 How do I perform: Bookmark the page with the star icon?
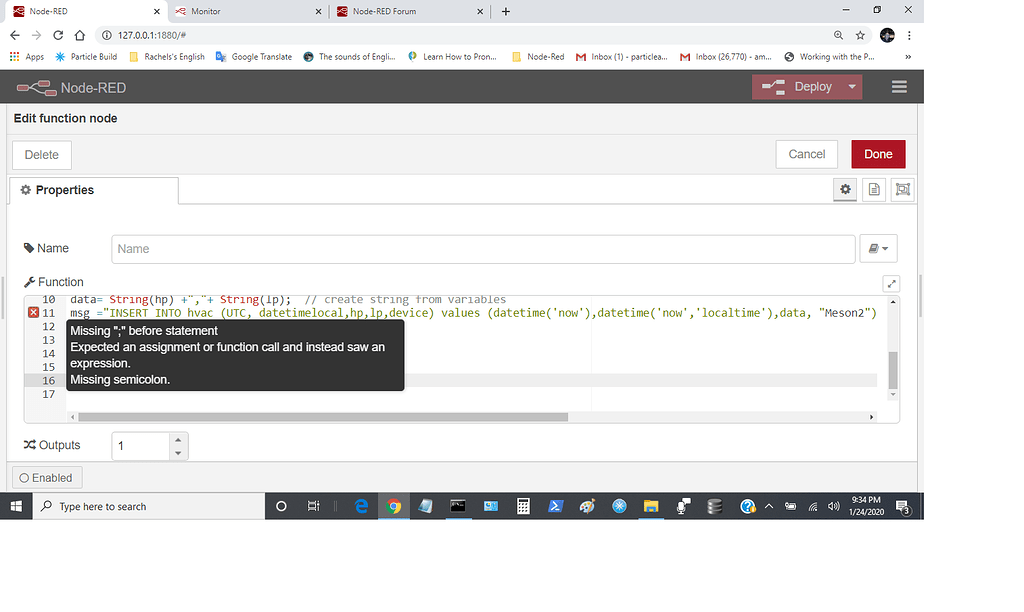[860, 34]
